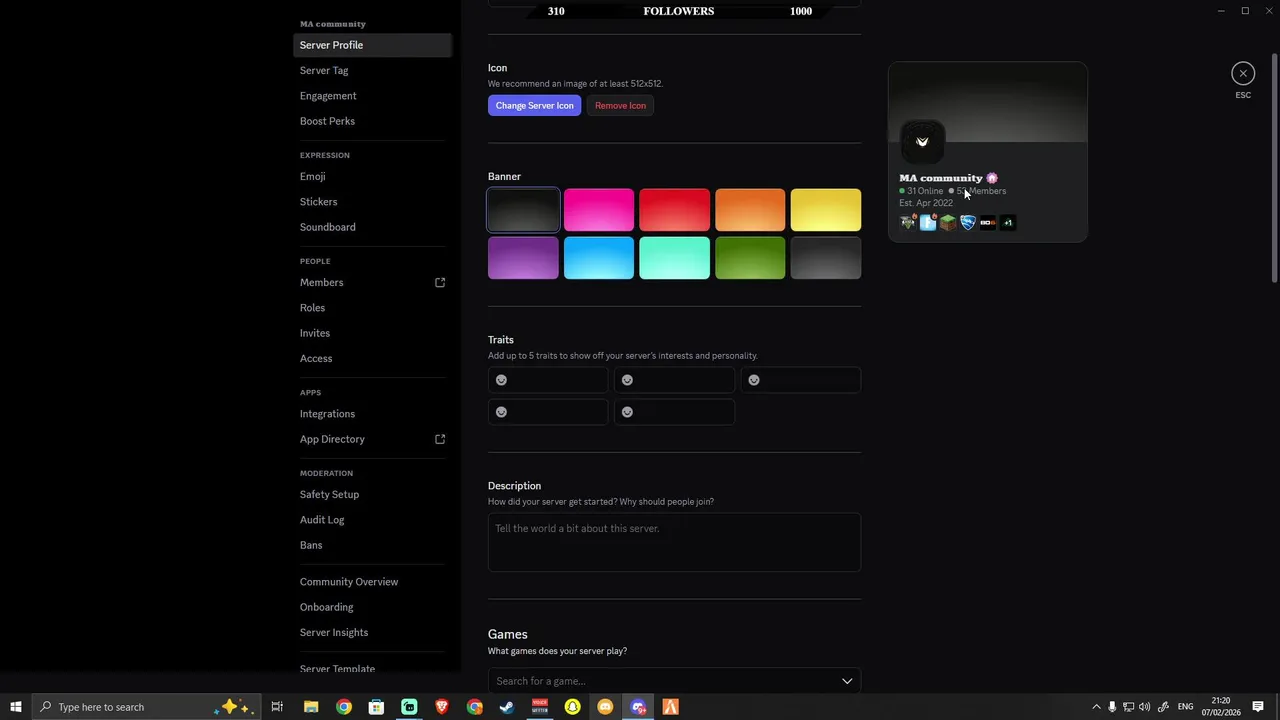Viewport: 1280px width, 720px height.
Task: Select the mint teal banner color
Action: 674,258
